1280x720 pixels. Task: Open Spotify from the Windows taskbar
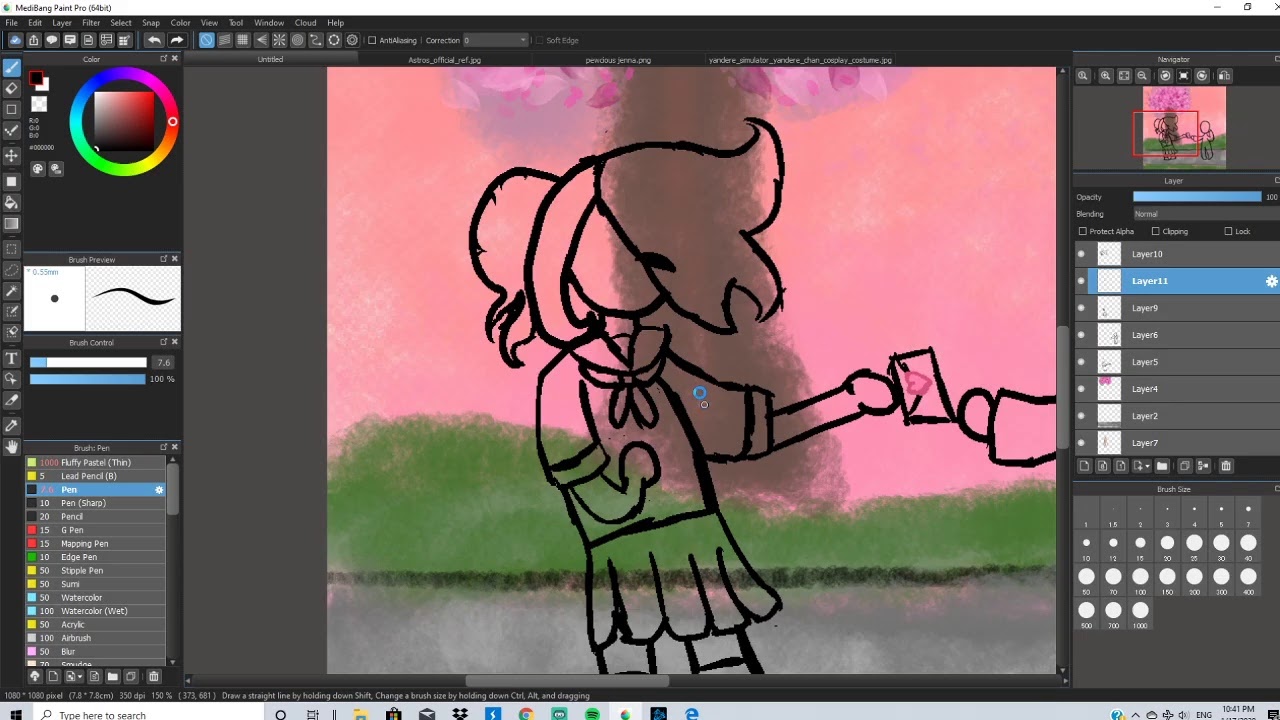click(592, 714)
